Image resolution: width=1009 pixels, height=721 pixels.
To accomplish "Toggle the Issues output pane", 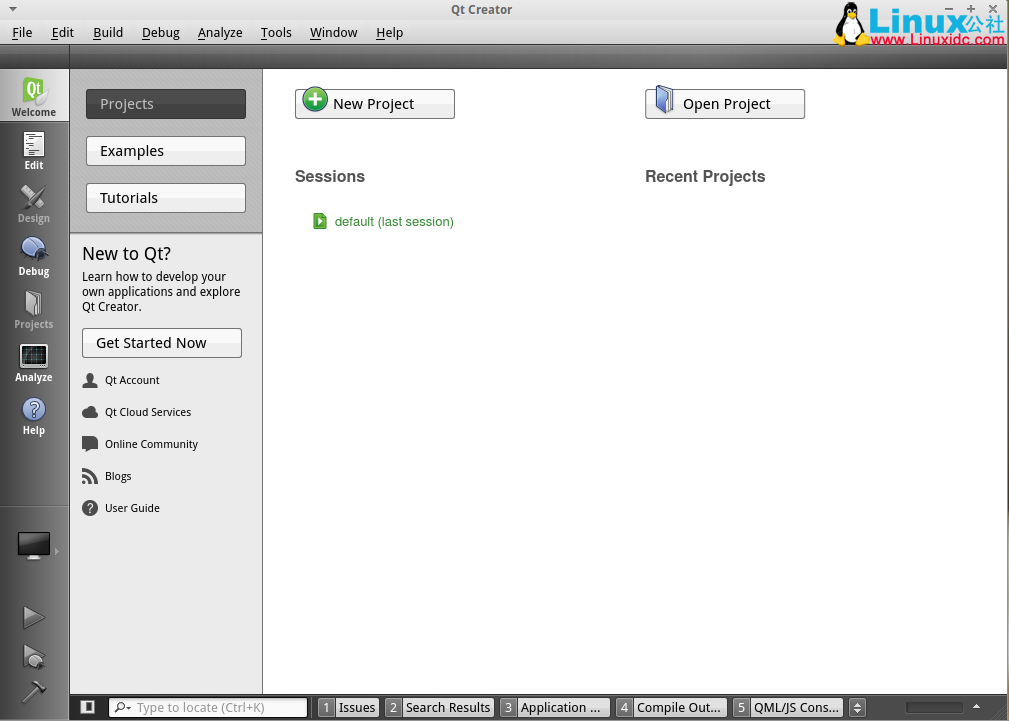I will 349,707.
